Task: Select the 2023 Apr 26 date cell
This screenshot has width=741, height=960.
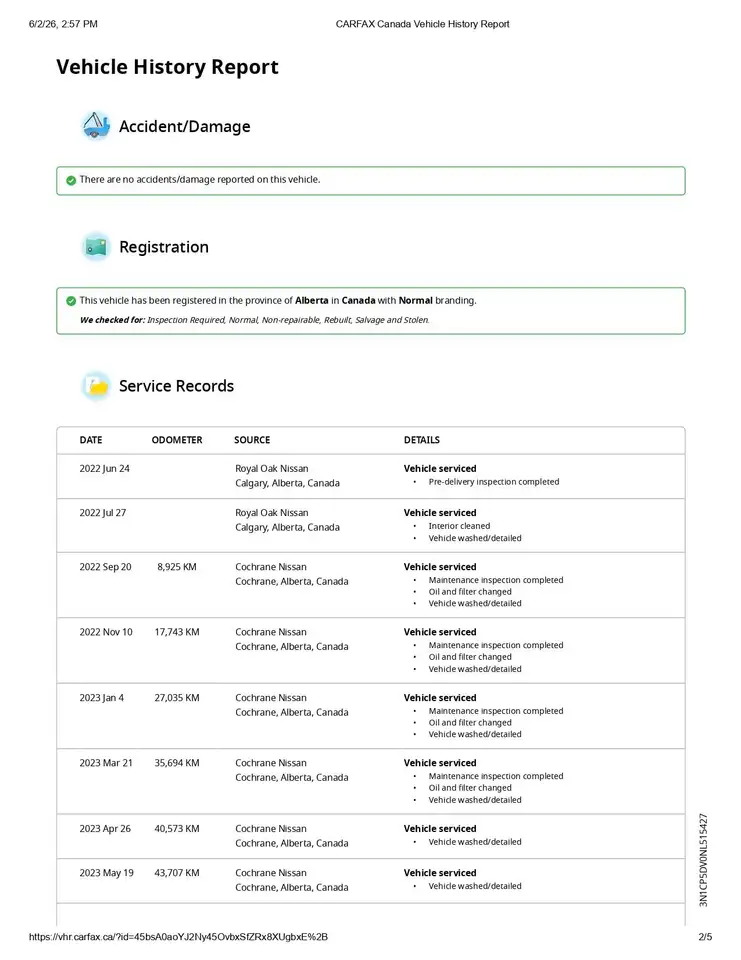Action: click(105, 828)
